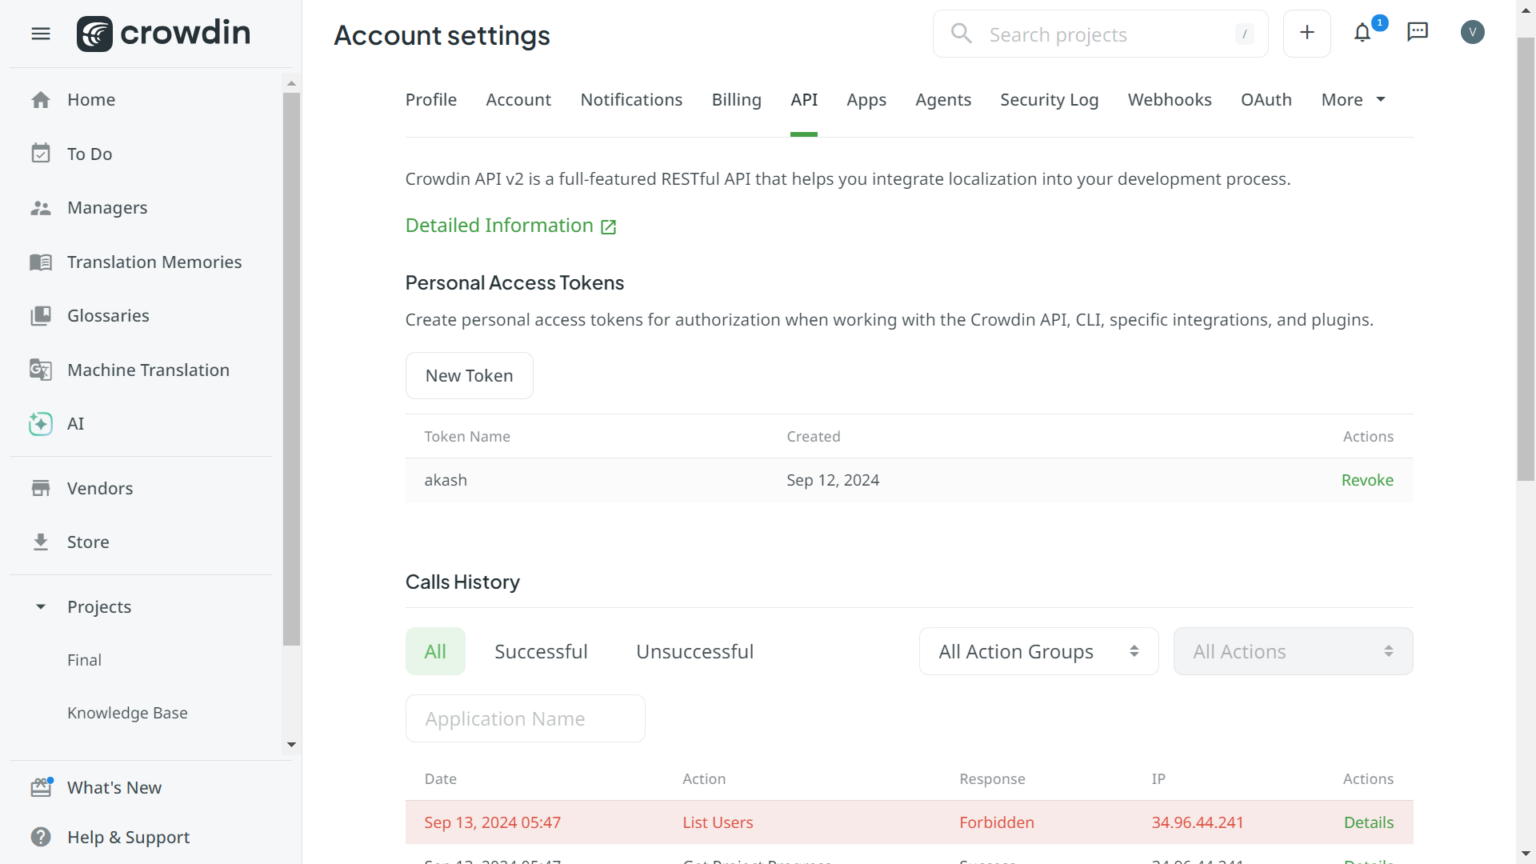Go to Glossaries in sidebar
1536x864 pixels.
coord(108,316)
